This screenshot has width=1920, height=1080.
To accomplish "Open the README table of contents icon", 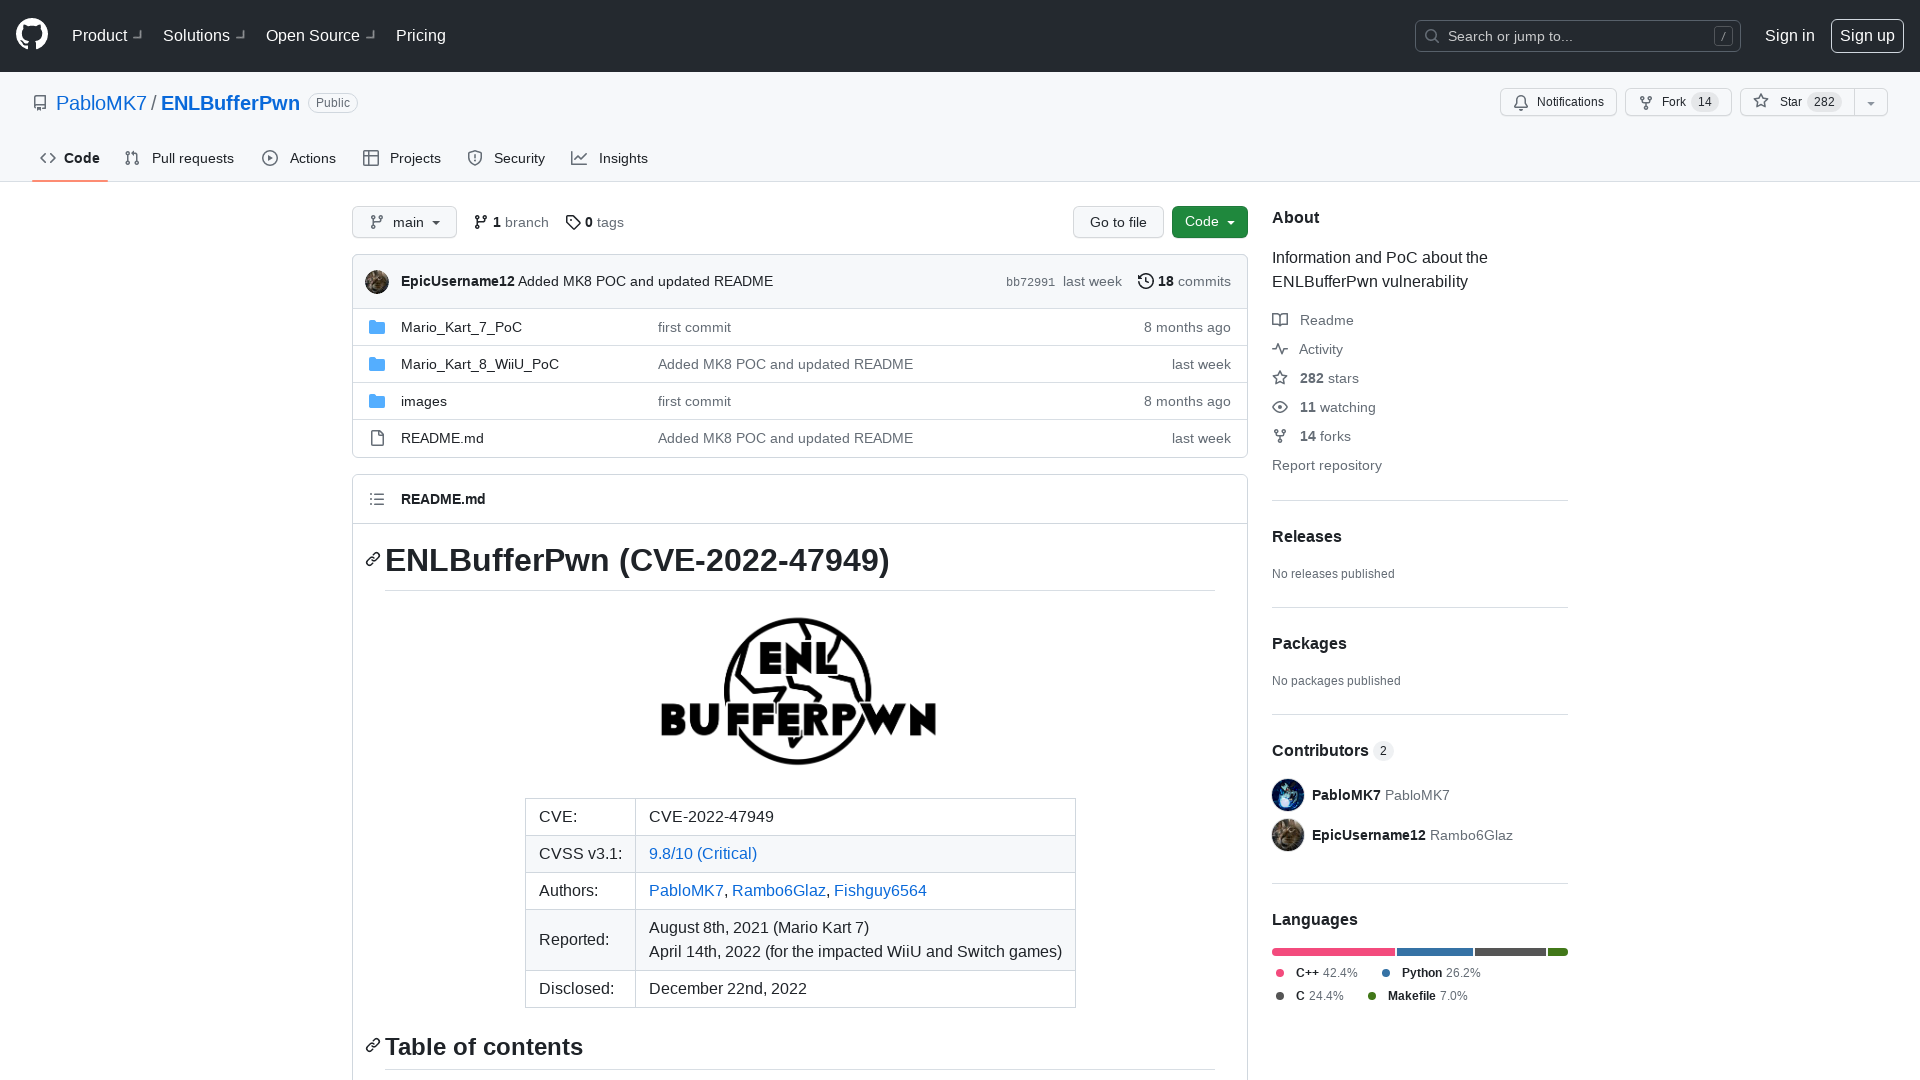I will pos(377,499).
